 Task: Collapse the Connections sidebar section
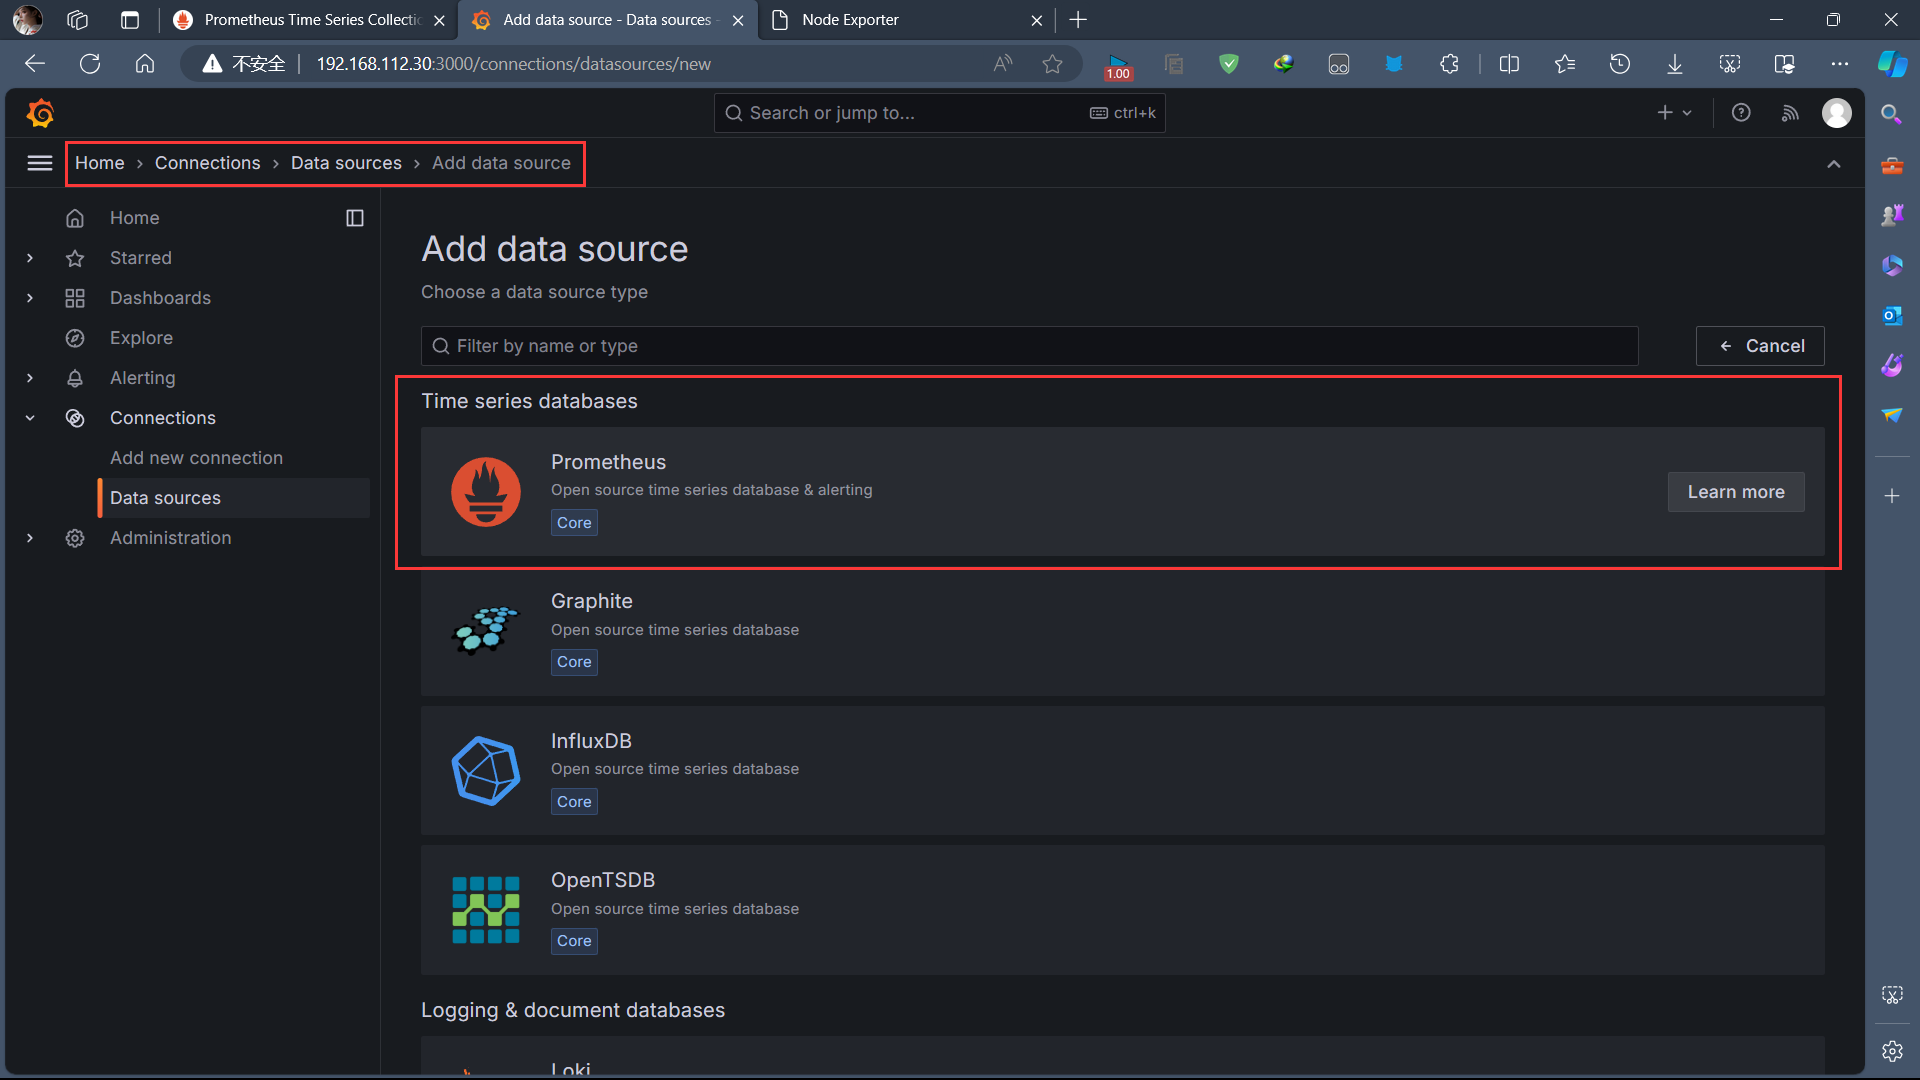(x=29, y=418)
